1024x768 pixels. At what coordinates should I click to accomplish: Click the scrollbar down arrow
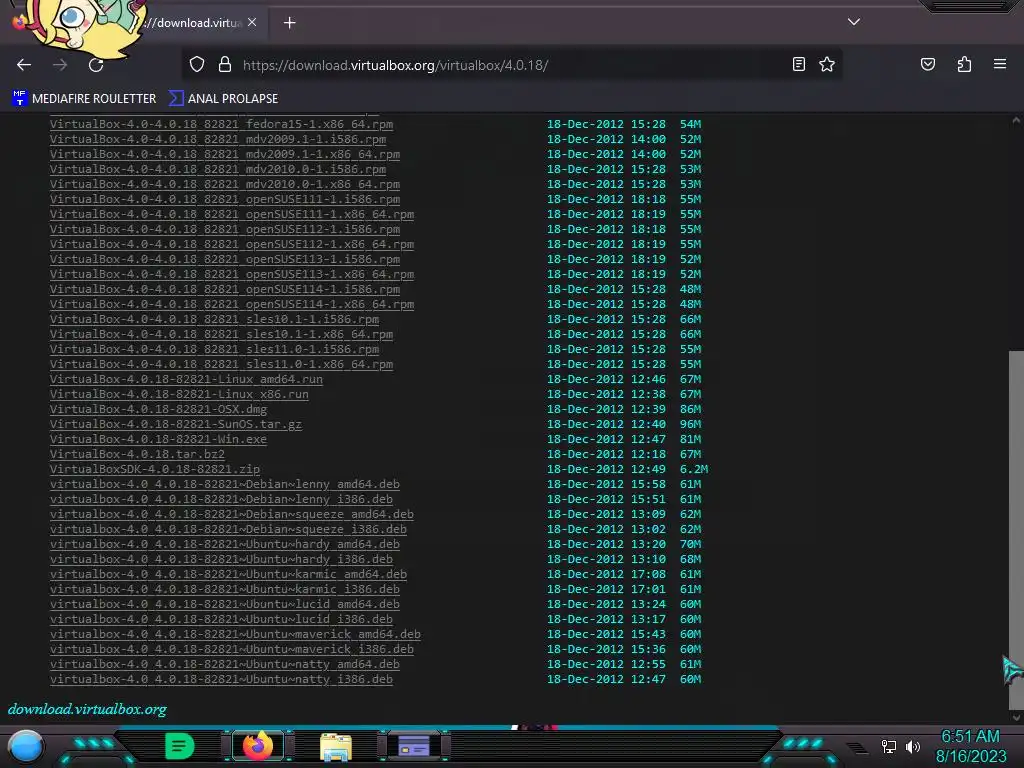tap(1016, 717)
